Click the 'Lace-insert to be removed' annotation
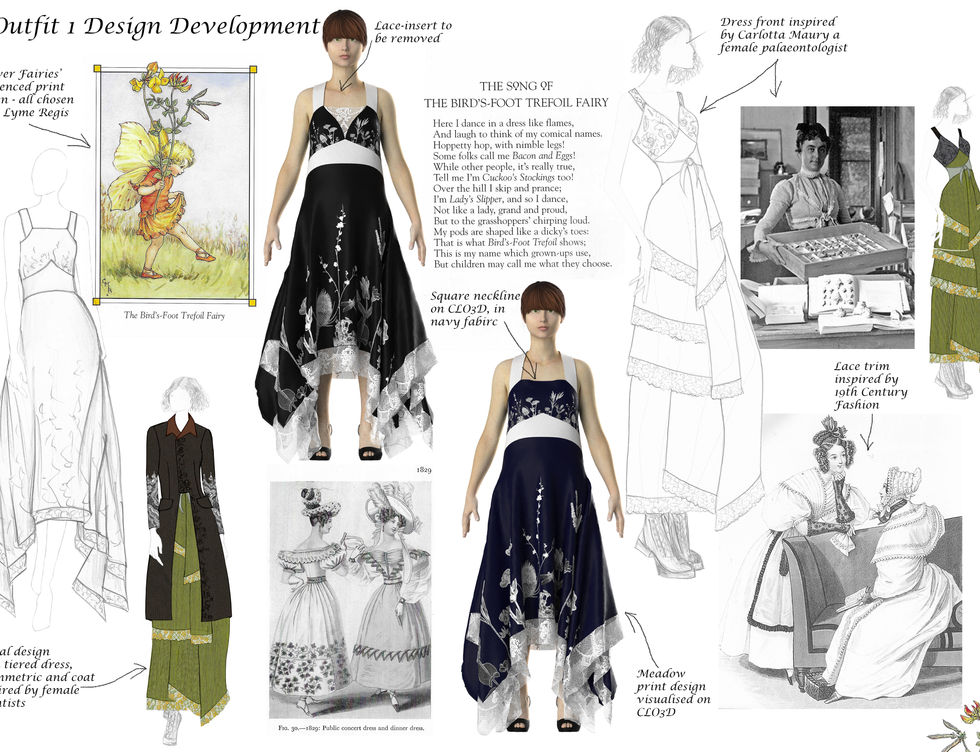980x752 pixels. click(411, 31)
